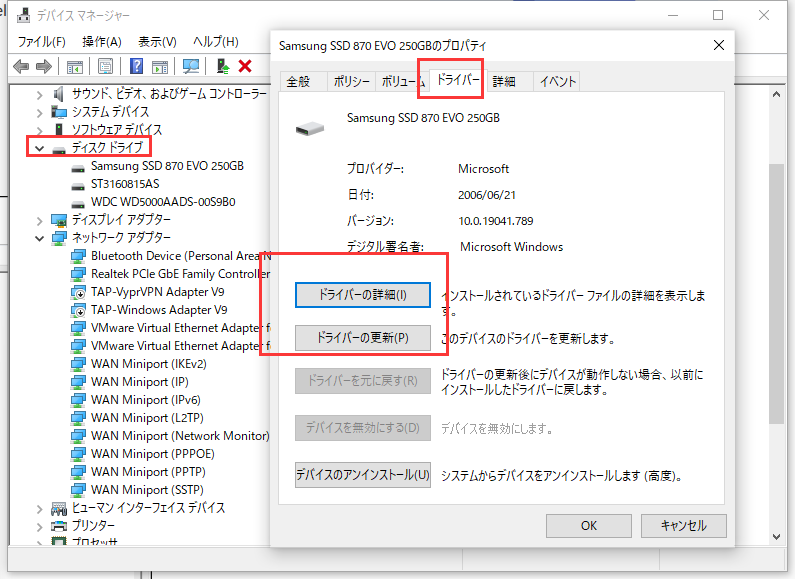The height and width of the screenshot is (579, 795).
Task: Click the SSD drive image in Properties dialog
Action: click(310, 128)
